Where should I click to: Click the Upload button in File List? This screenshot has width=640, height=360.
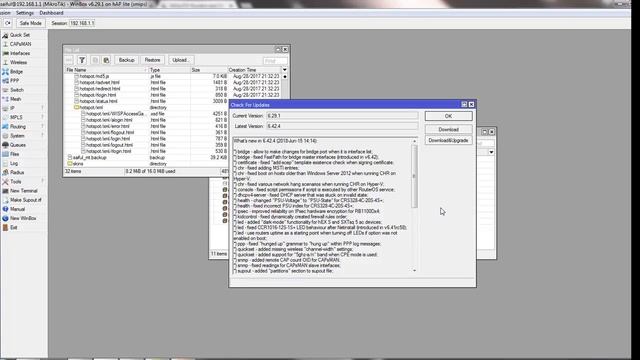180,60
